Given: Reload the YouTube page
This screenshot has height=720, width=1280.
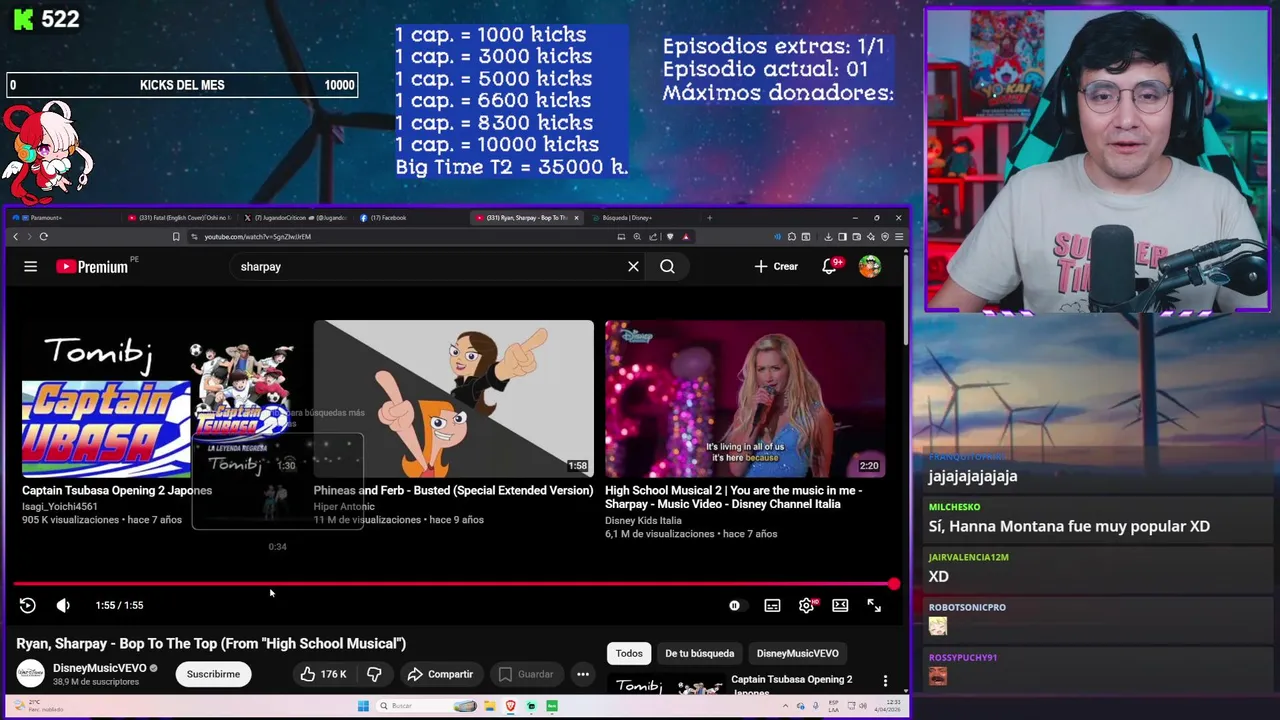Looking at the screenshot, I should point(43,237).
